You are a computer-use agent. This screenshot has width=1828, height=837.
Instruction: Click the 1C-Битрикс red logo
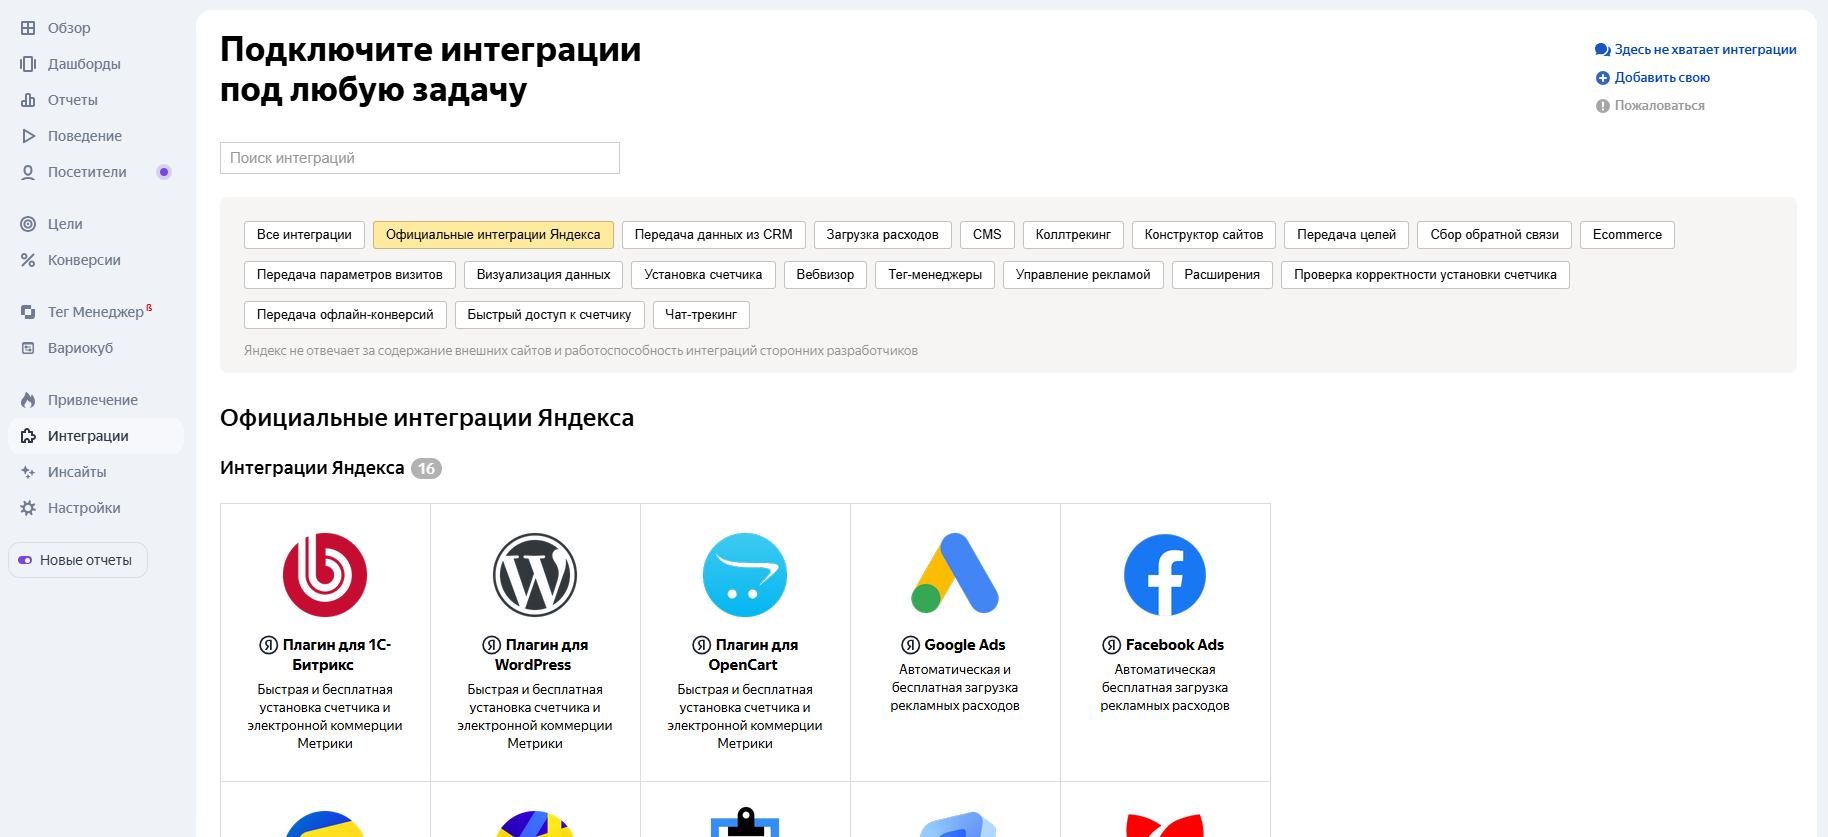(325, 575)
